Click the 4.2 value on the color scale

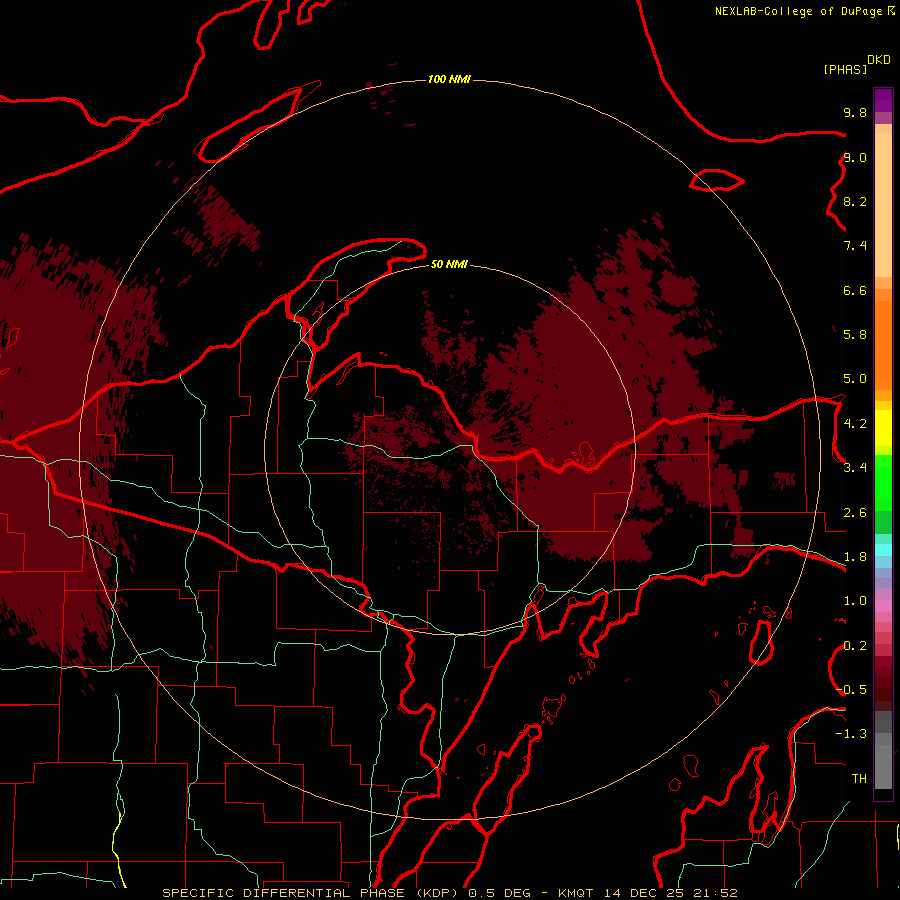tap(855, 424)
